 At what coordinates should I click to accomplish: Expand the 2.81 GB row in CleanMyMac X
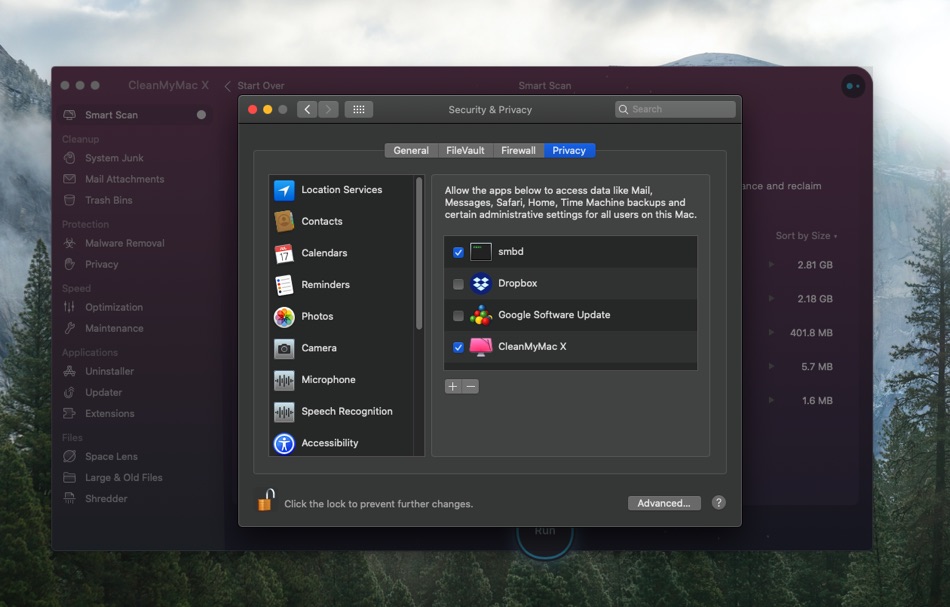tap(771, 265)
